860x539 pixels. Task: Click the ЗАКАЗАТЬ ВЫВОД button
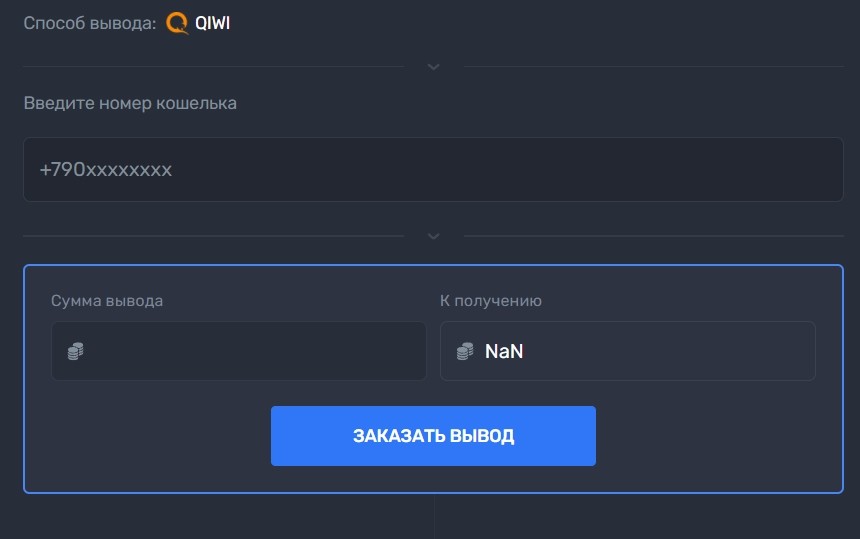click(x=433, y=436)
